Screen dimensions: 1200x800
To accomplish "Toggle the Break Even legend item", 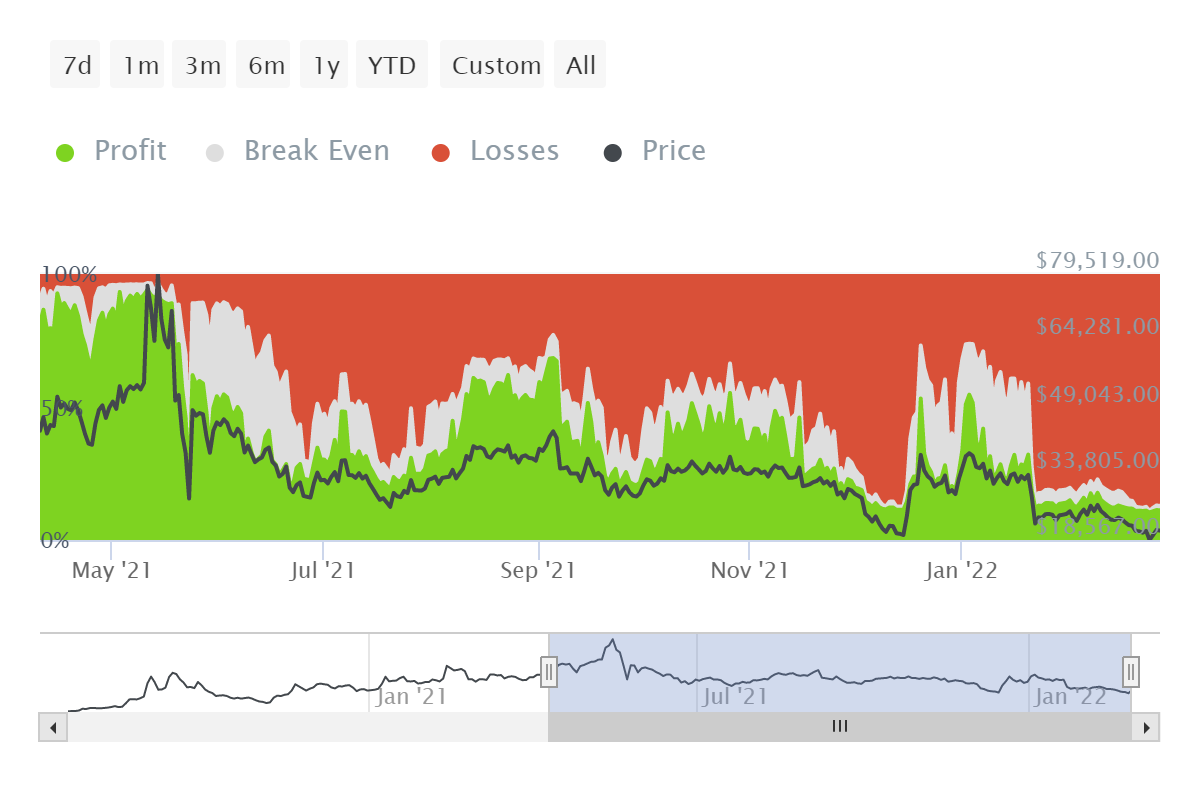I will (316, 151).
